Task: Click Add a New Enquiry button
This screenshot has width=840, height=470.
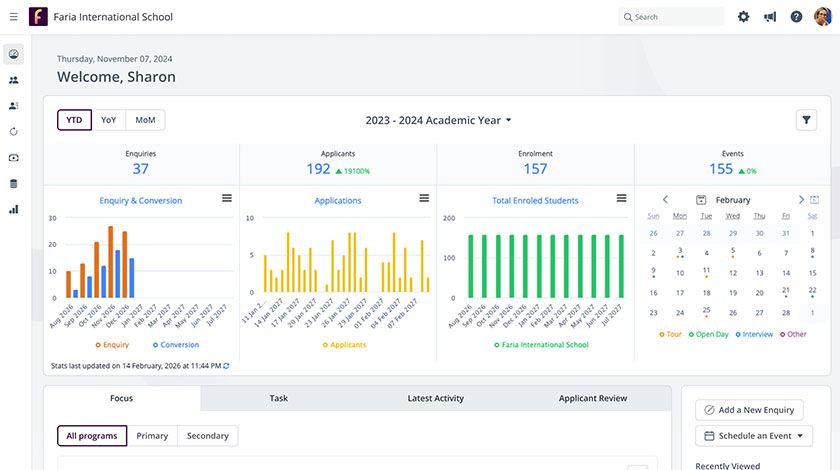Action: 749,410
